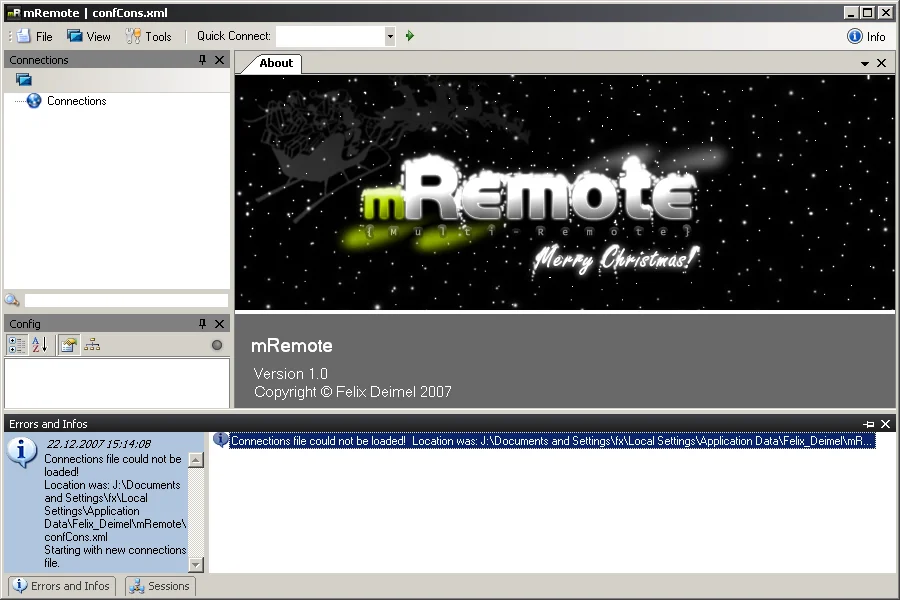This screenshot has width=900, height=600.
Task: Click the message timestamp 22.12.2007 15:14:08
Action: tap(99, 444)
